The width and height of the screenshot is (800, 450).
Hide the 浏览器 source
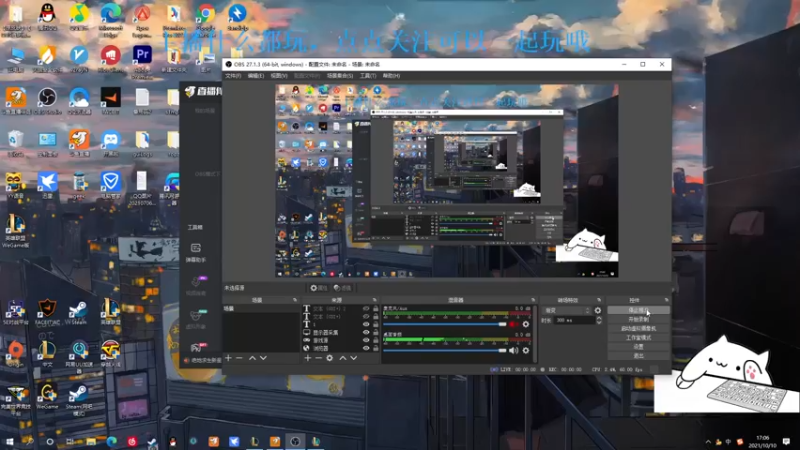[366, 348]
